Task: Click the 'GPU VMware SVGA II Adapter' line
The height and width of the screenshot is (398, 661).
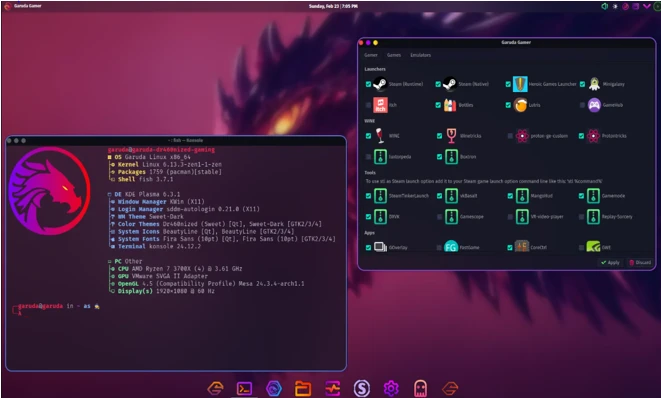Action: [x=159, y=276]
